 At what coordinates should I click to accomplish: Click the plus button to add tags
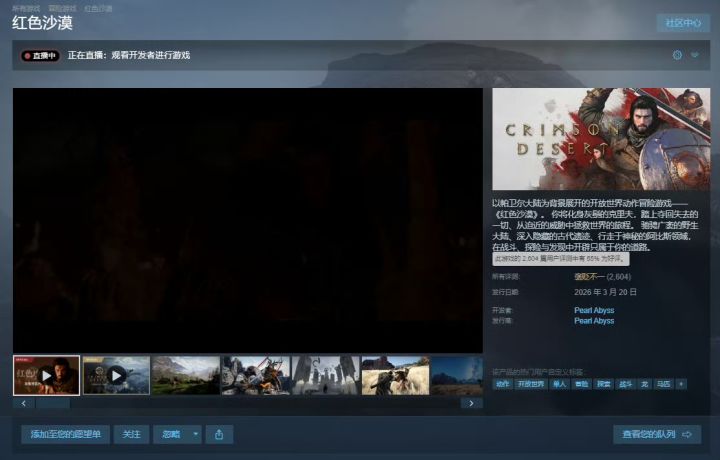(681, 384)
